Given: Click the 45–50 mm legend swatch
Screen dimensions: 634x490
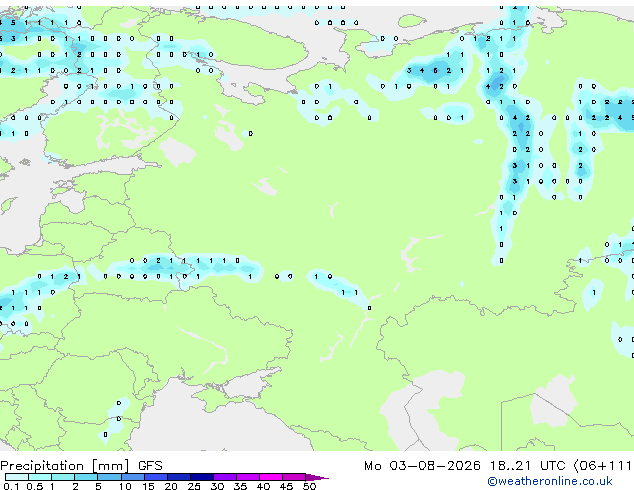Looking at the screenshot, I should tap(294, 477).
